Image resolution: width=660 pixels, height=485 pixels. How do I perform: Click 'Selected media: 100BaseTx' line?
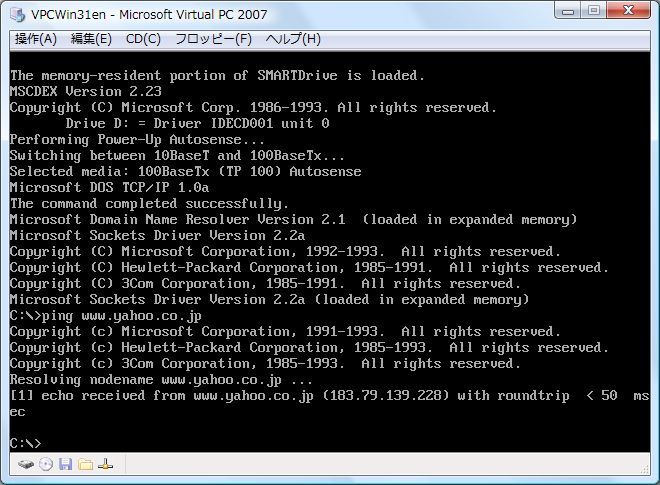click(x=186, y=171)
